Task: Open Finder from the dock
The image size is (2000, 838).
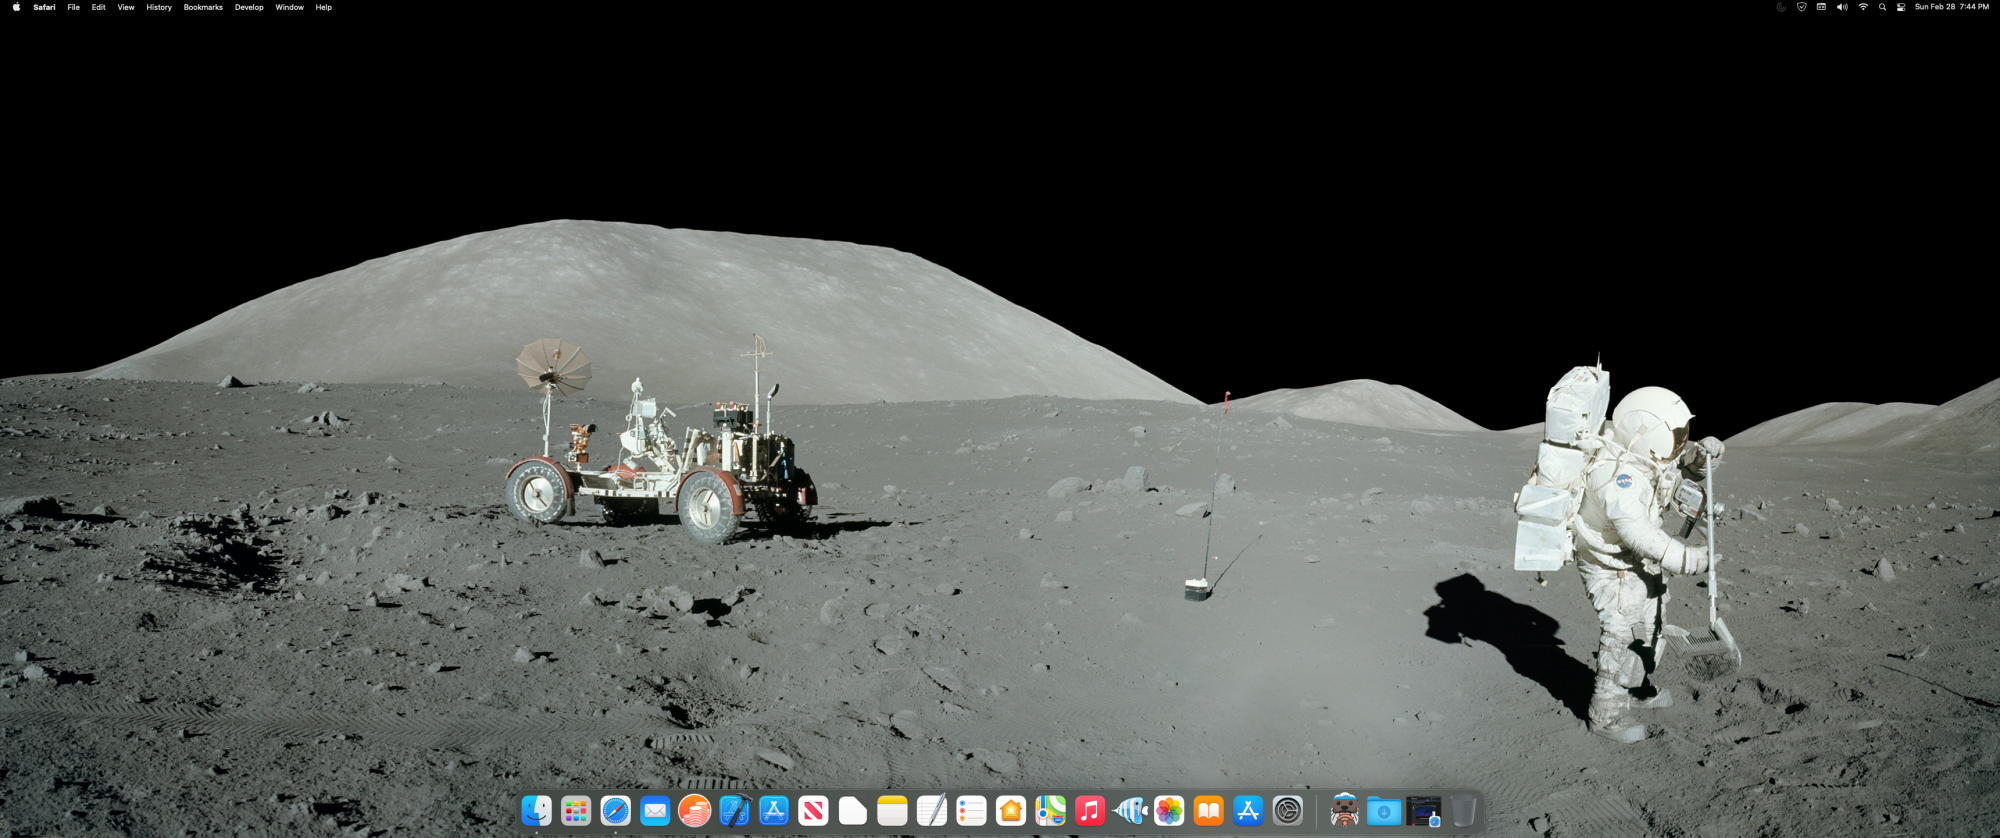Action: (537, 810)
